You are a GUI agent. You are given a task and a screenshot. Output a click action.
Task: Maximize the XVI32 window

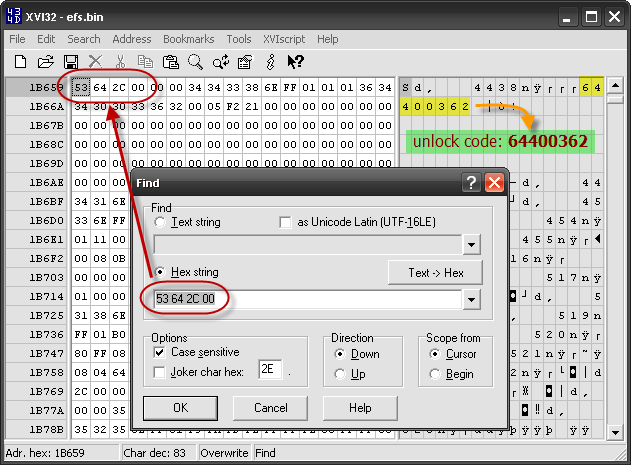[591, 17]
